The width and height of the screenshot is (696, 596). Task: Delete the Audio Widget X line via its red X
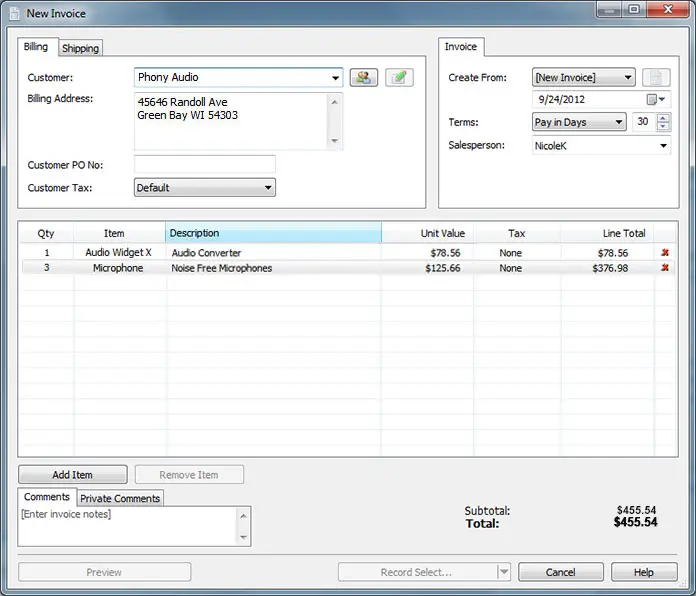click(665, 253)
